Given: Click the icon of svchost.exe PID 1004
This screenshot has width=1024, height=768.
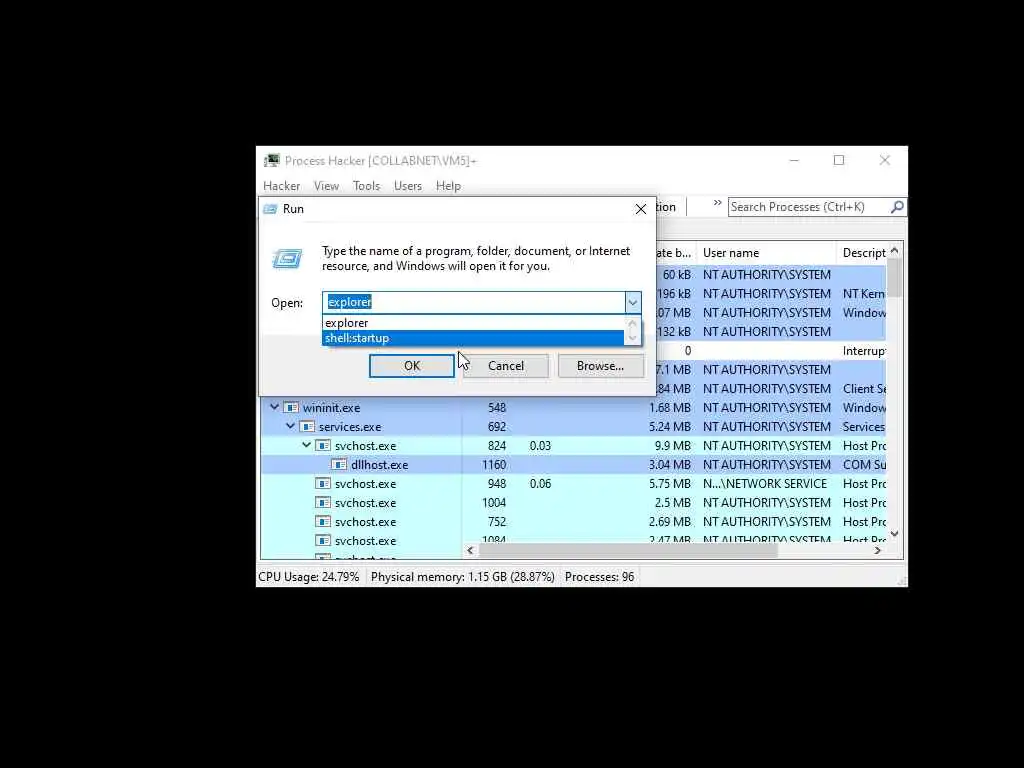Looking at the screenshot, I should (323, 502).
